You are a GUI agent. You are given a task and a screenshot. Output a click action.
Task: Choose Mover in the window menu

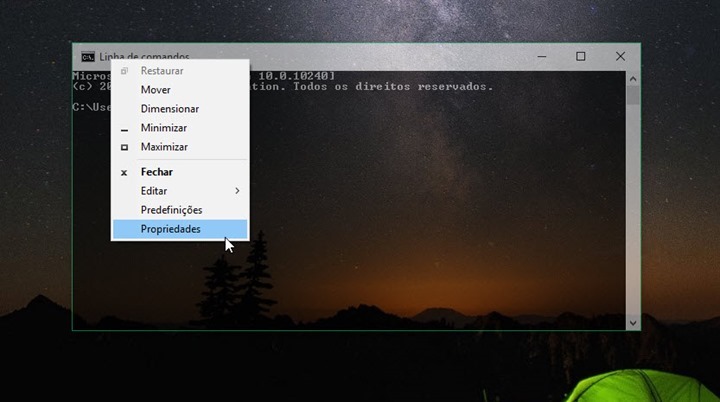click(156, 90)
